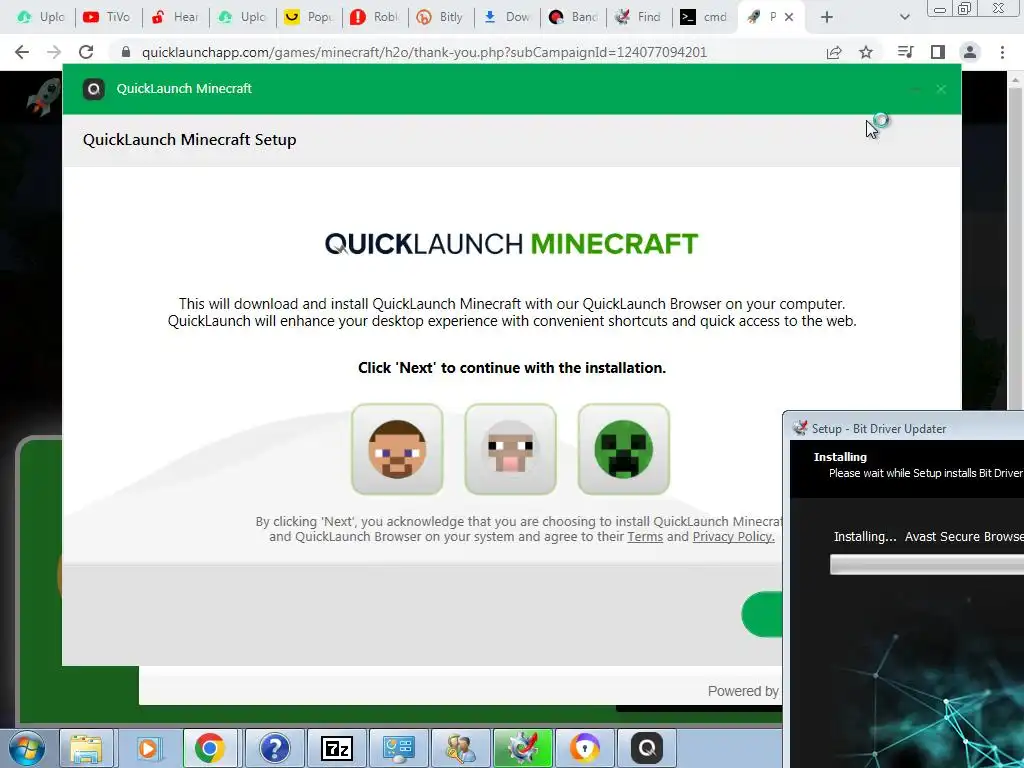The width and height of the screenshot is (1024, 768).
Task: Open the QuickLaunch taskbar icon
Action: 647,748
